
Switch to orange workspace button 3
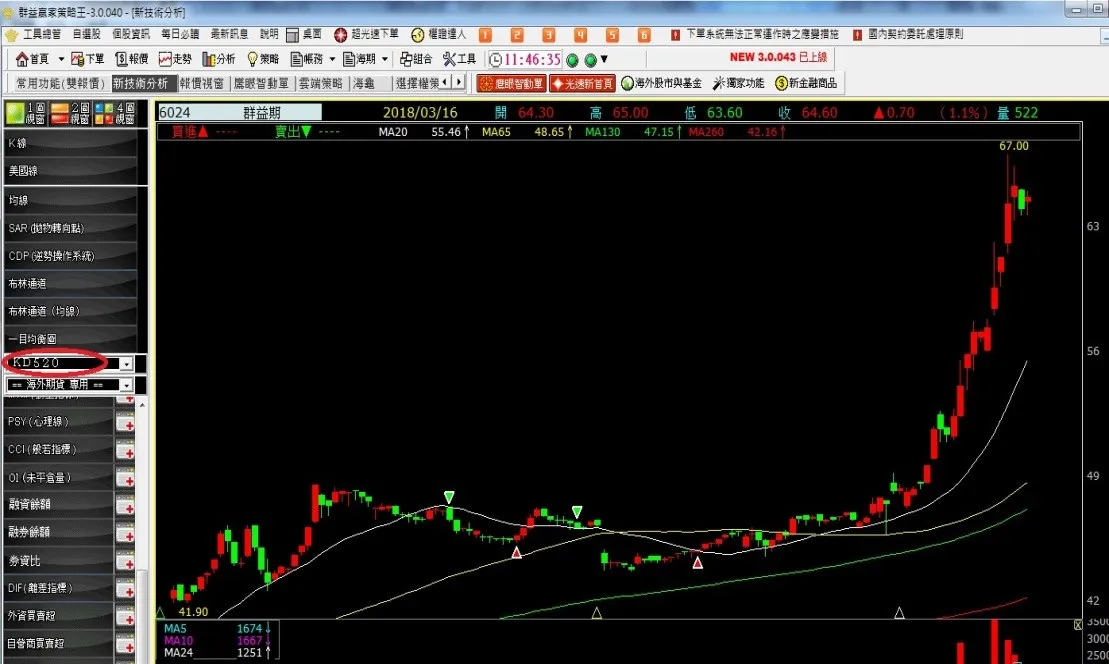(x=549, y=35)
